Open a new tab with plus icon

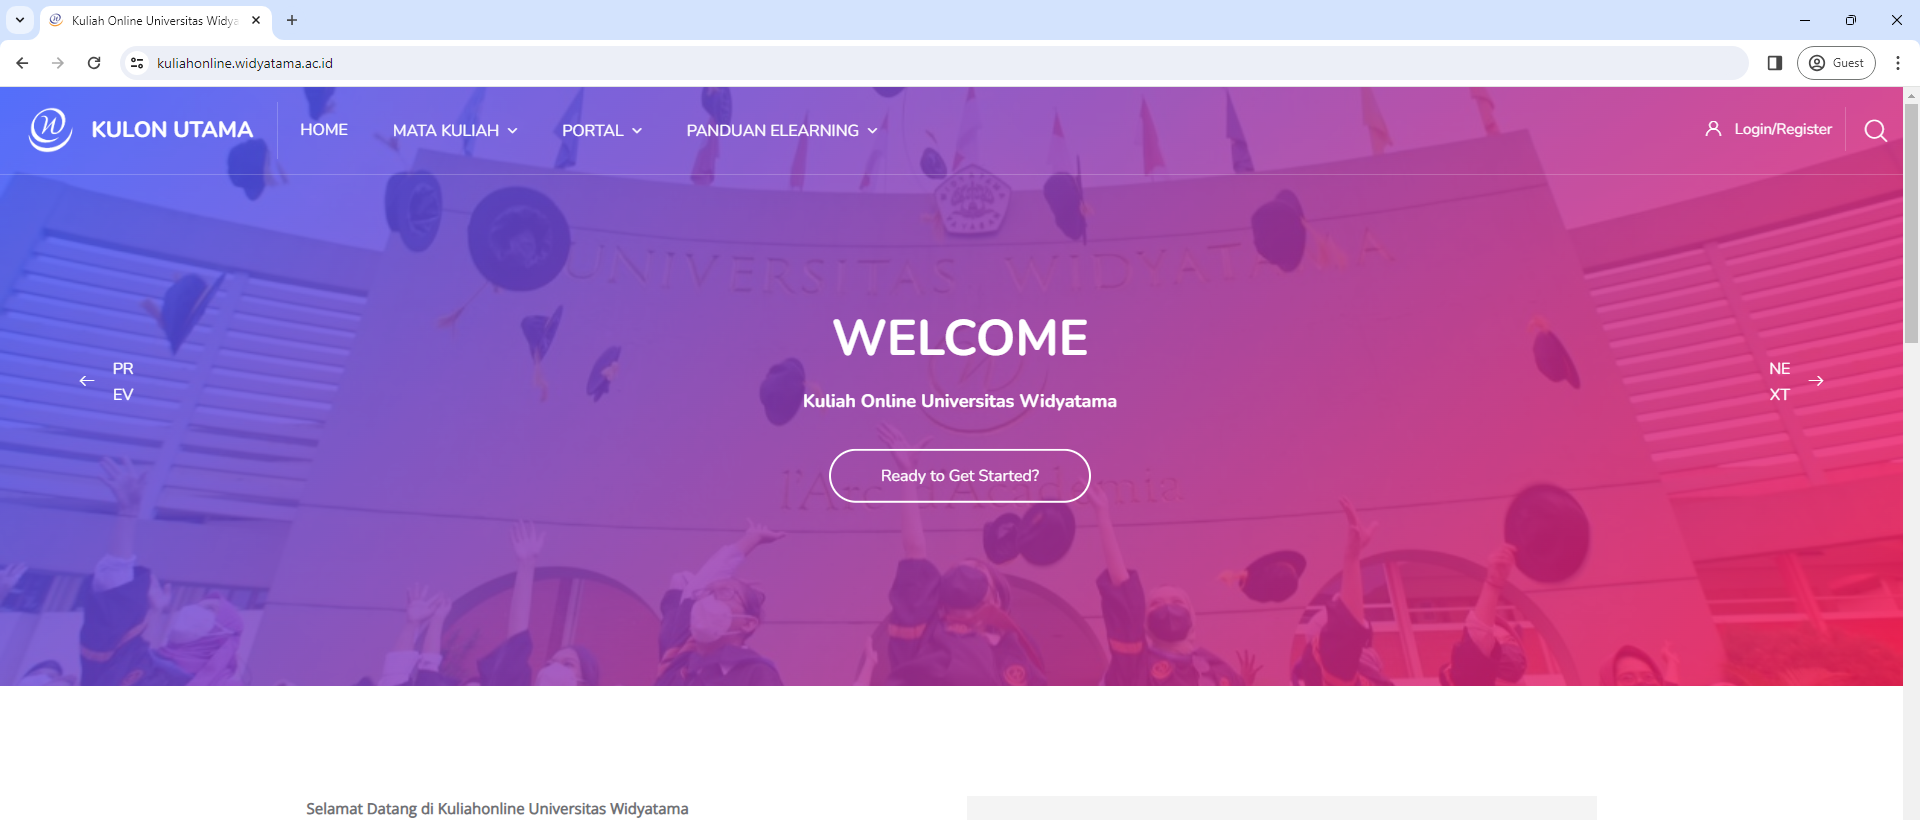tap(292, 20)
